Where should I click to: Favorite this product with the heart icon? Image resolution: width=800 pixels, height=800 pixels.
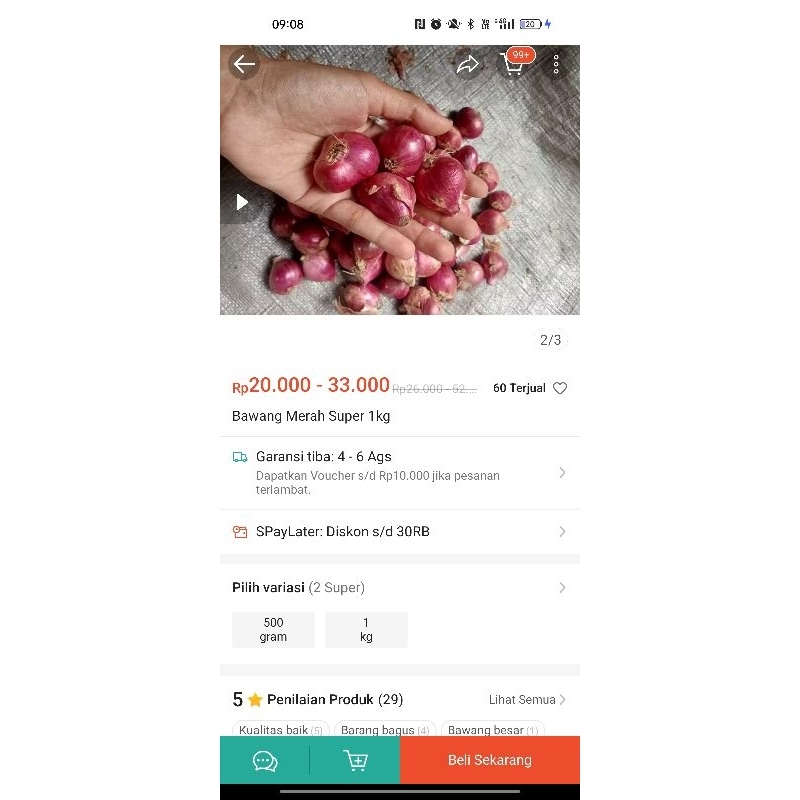(x=560, y=388)
